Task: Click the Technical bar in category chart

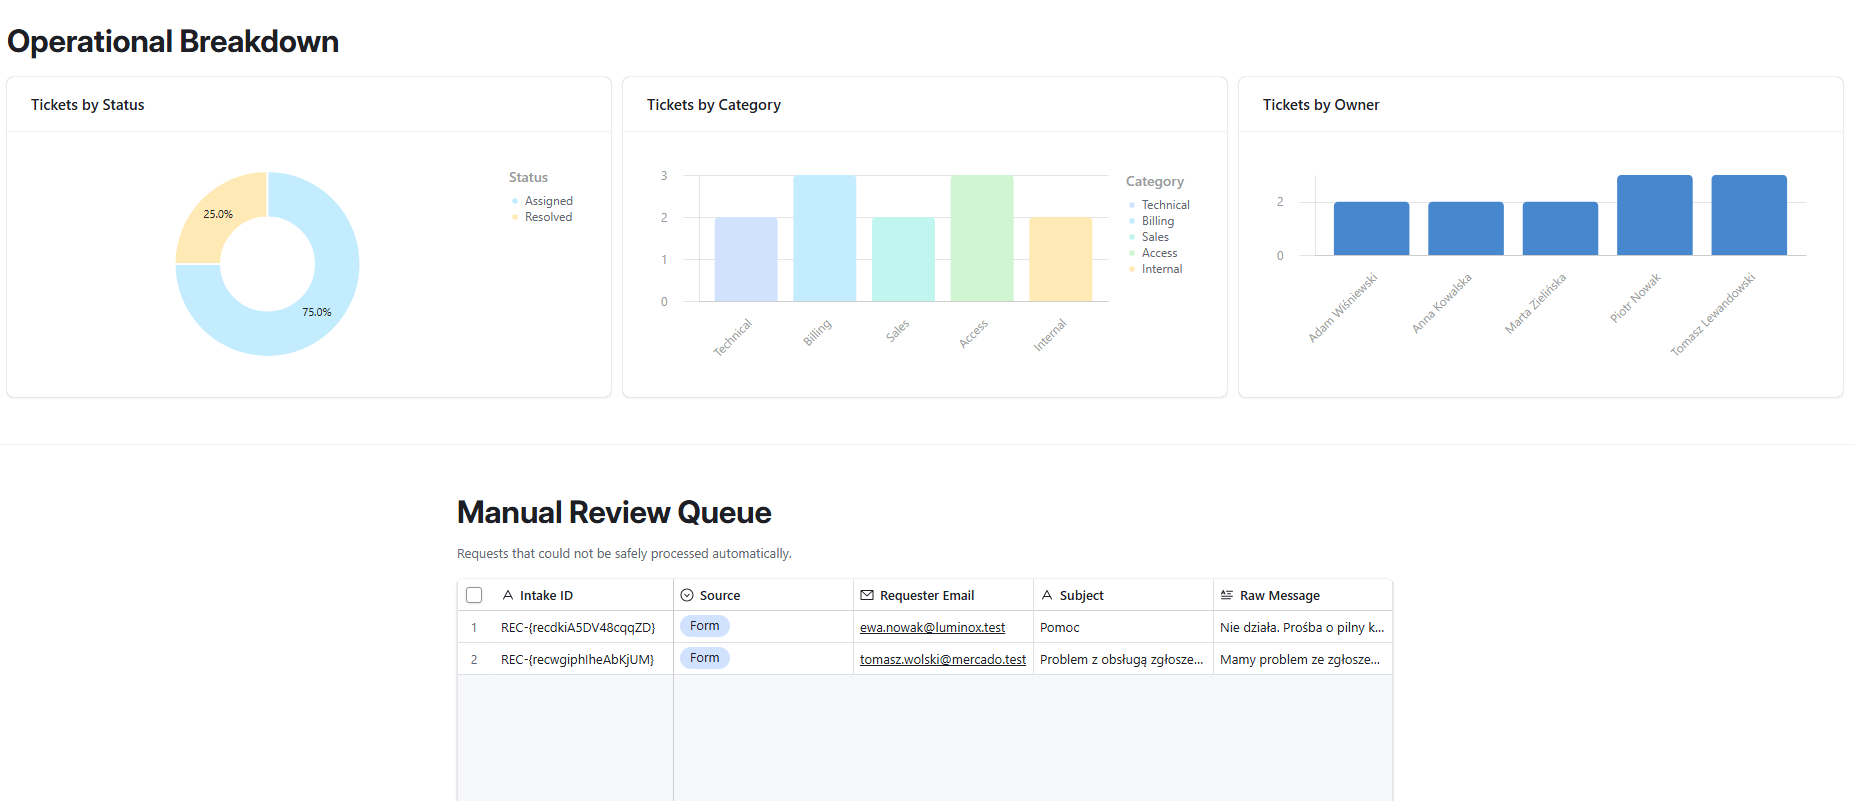Action: point(746,259)
